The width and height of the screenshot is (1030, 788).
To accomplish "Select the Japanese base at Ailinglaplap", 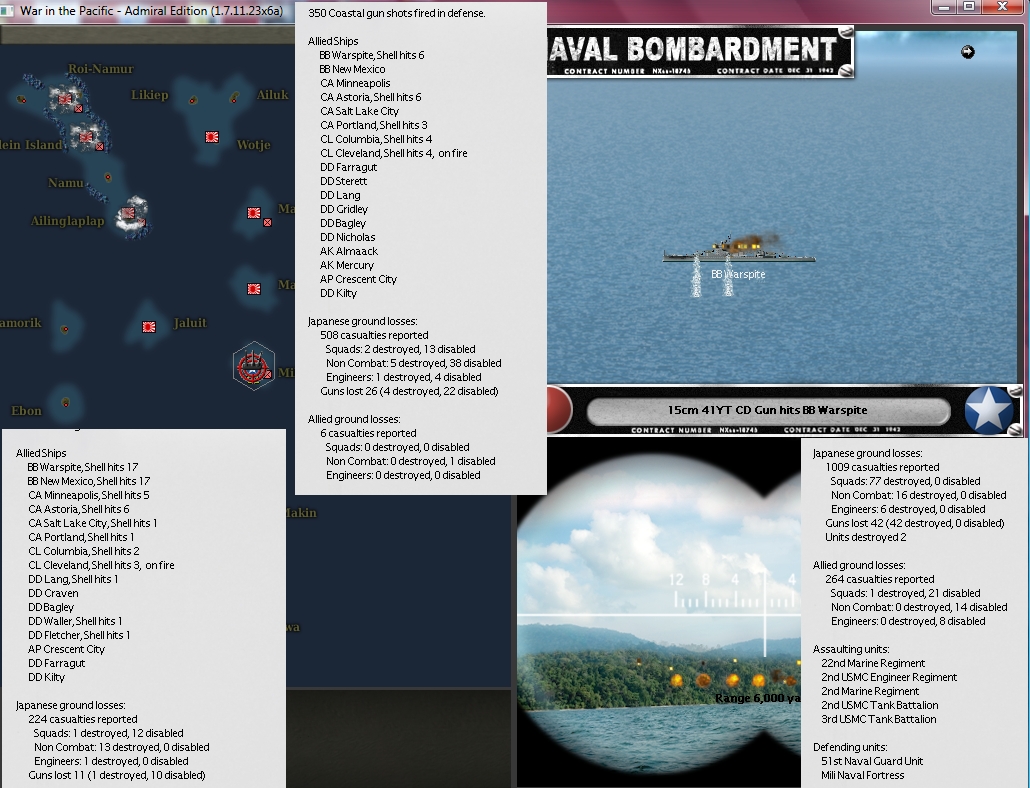I will coord(127,213).
